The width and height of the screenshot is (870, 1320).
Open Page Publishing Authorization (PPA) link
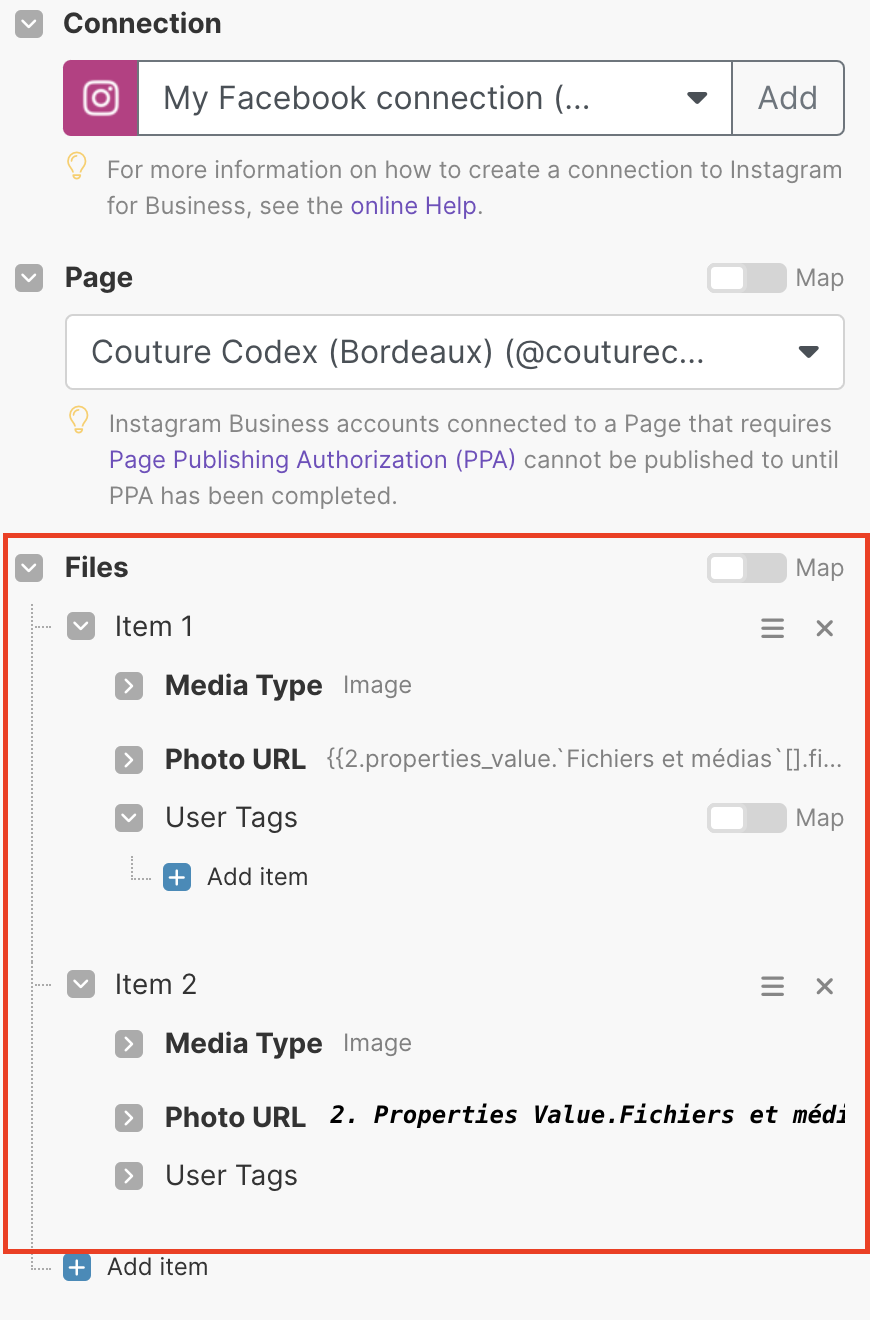pos(312,460)
